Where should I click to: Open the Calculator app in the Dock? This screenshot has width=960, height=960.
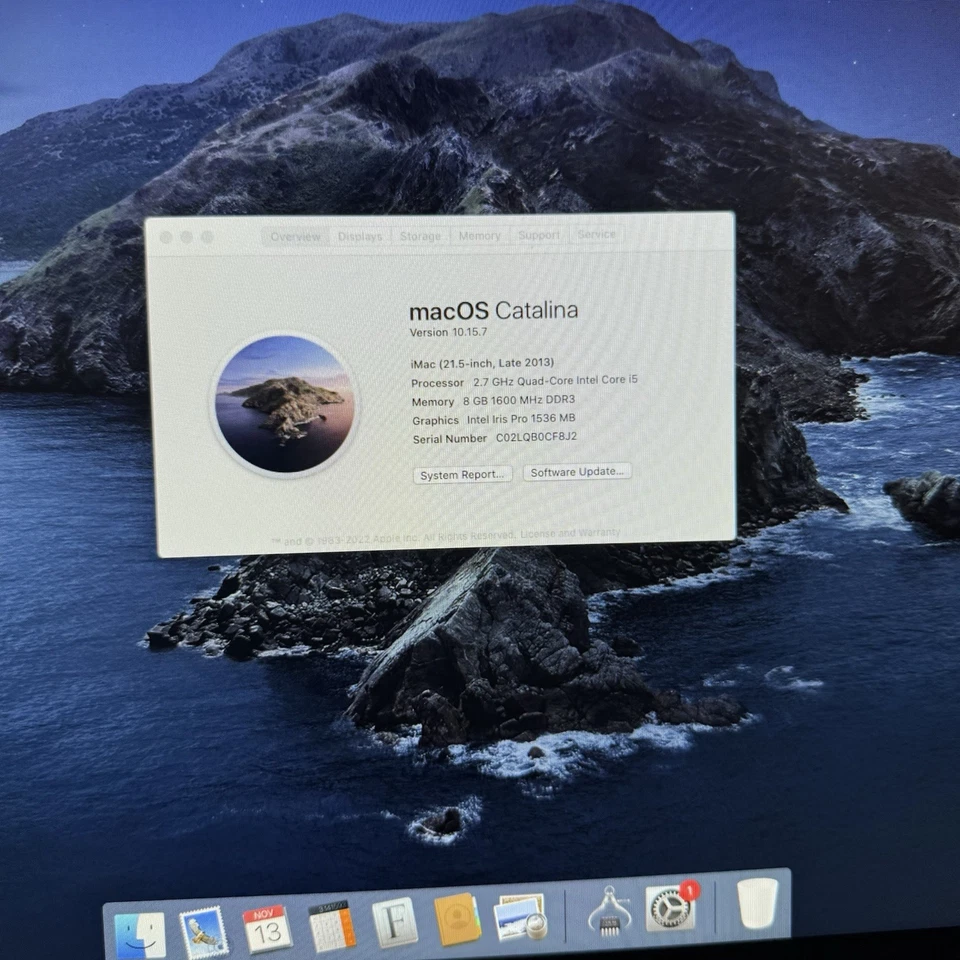tap(330, 926)
